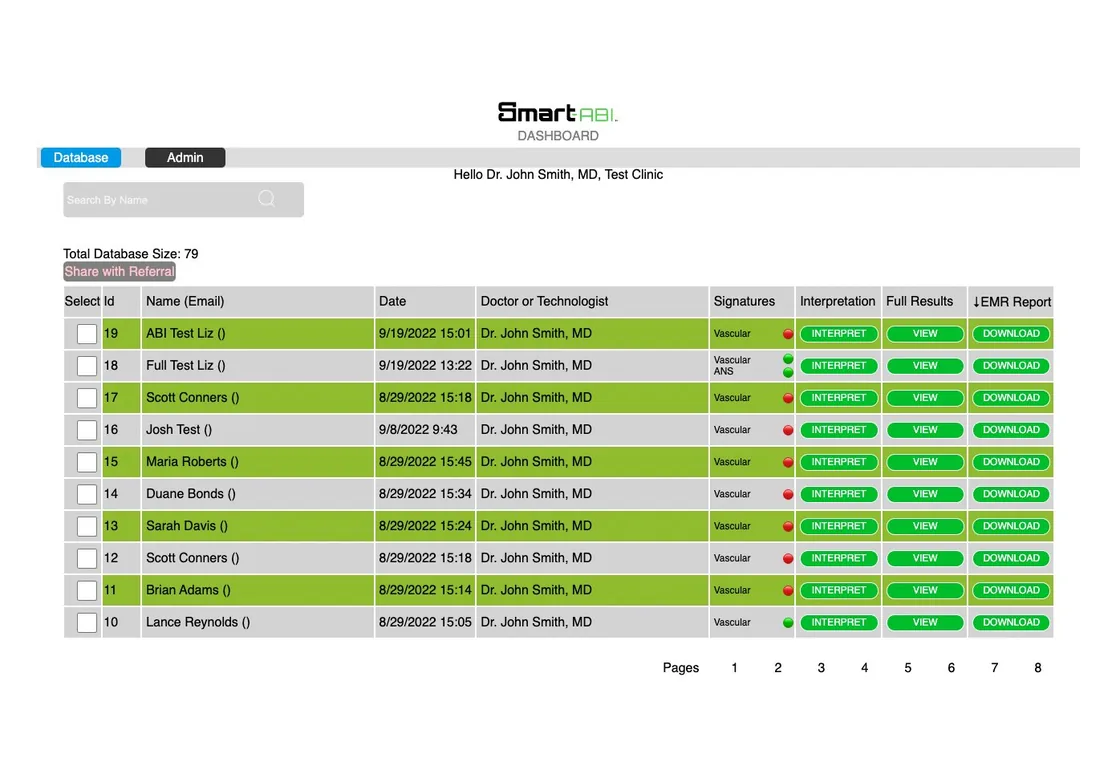Screen dimensions: 1120x770
Task: Select Sarah Davis row checkbox
Action: (86, 526)
